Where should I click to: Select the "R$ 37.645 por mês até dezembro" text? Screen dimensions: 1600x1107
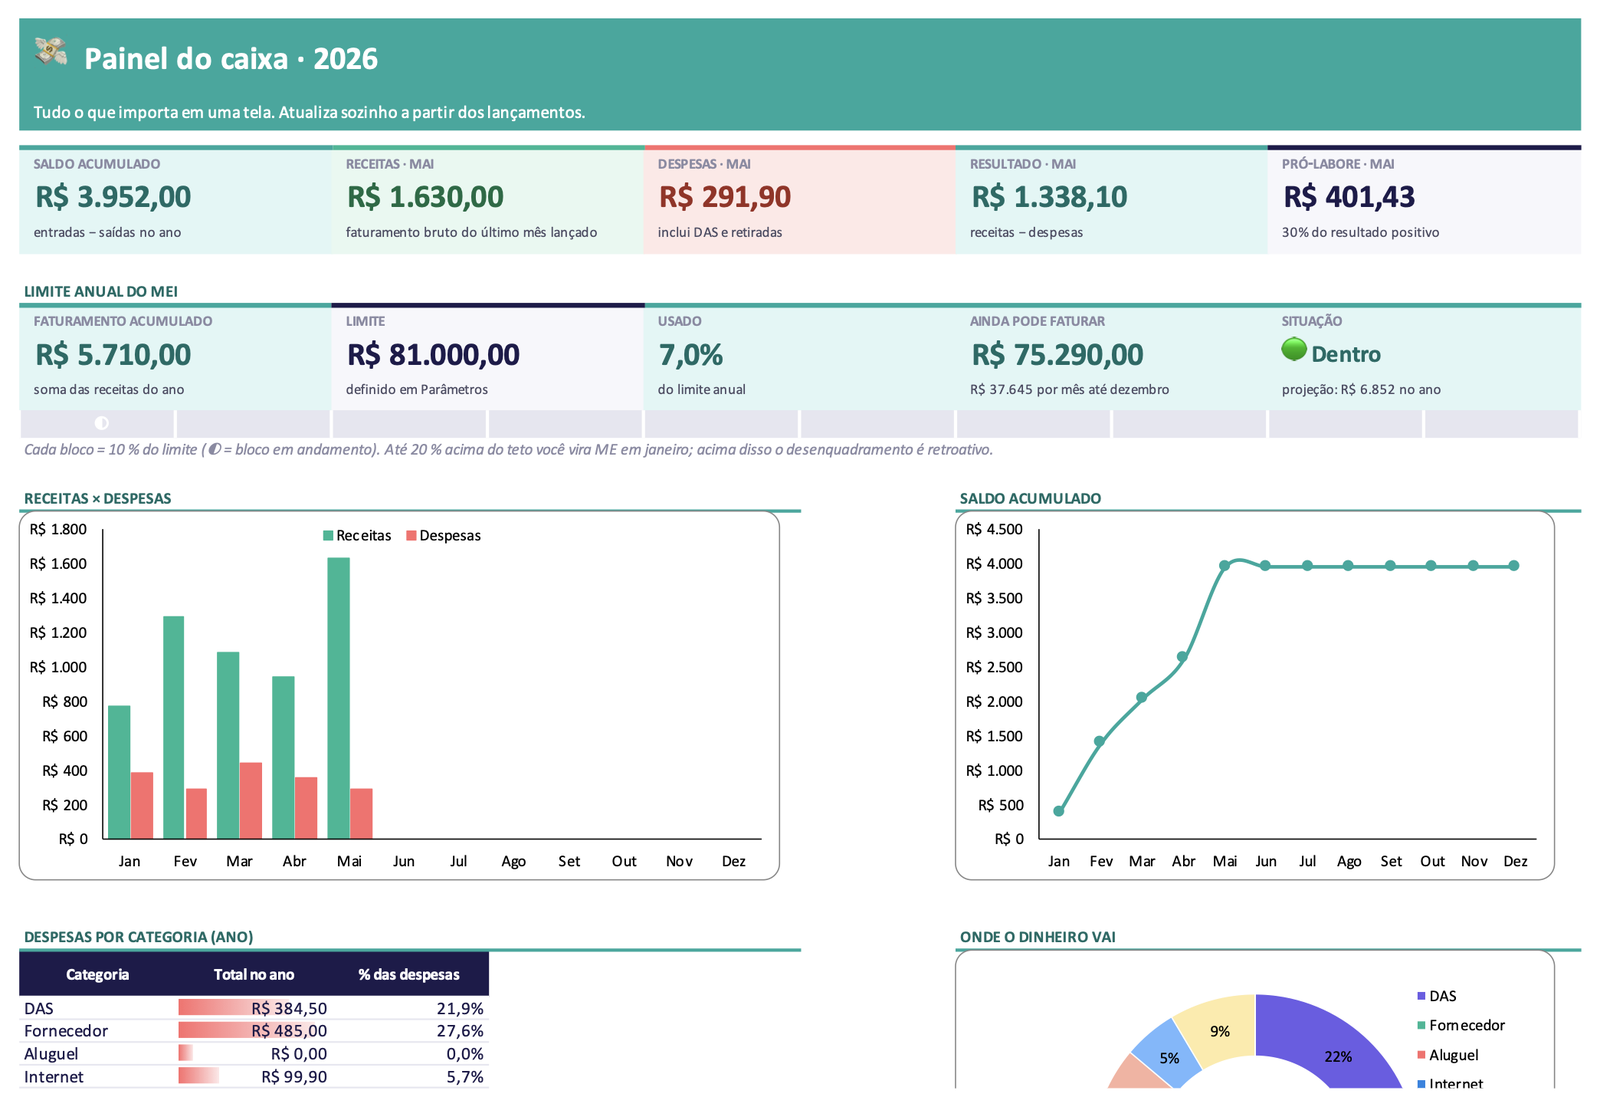click(x=1069, y=390)
